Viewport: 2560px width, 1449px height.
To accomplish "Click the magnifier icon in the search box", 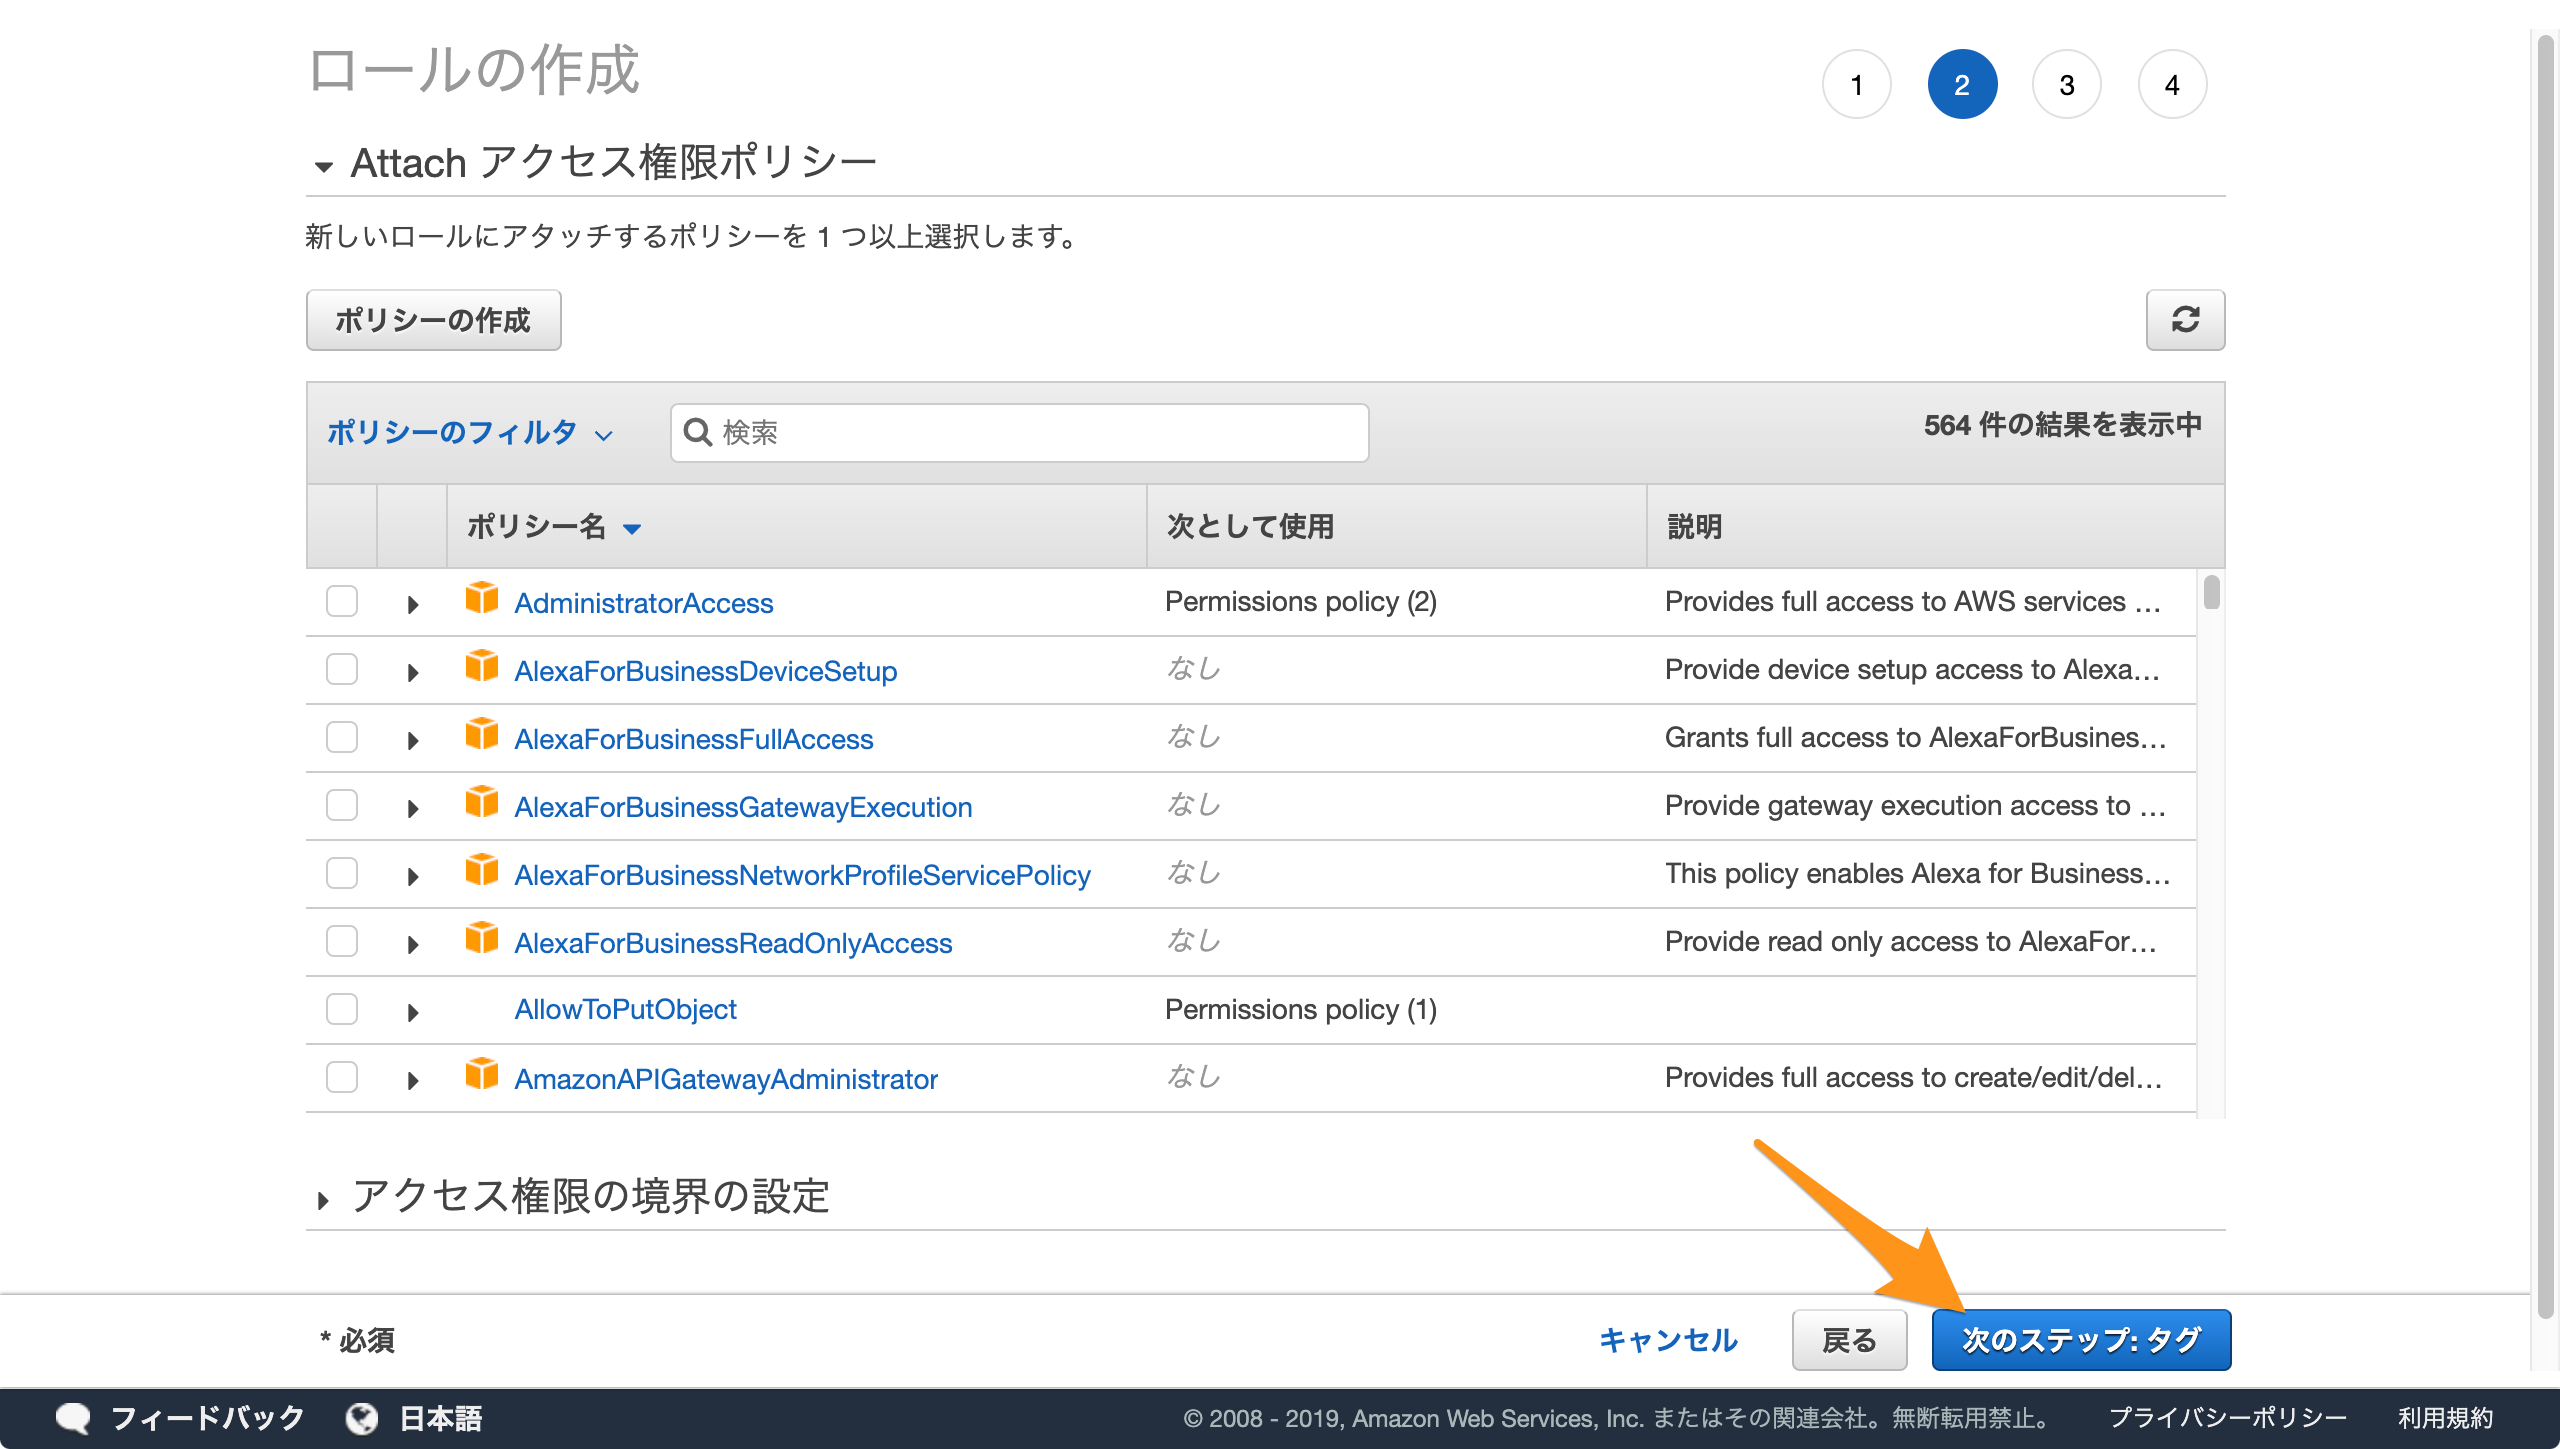I will (x=697, y=432).
